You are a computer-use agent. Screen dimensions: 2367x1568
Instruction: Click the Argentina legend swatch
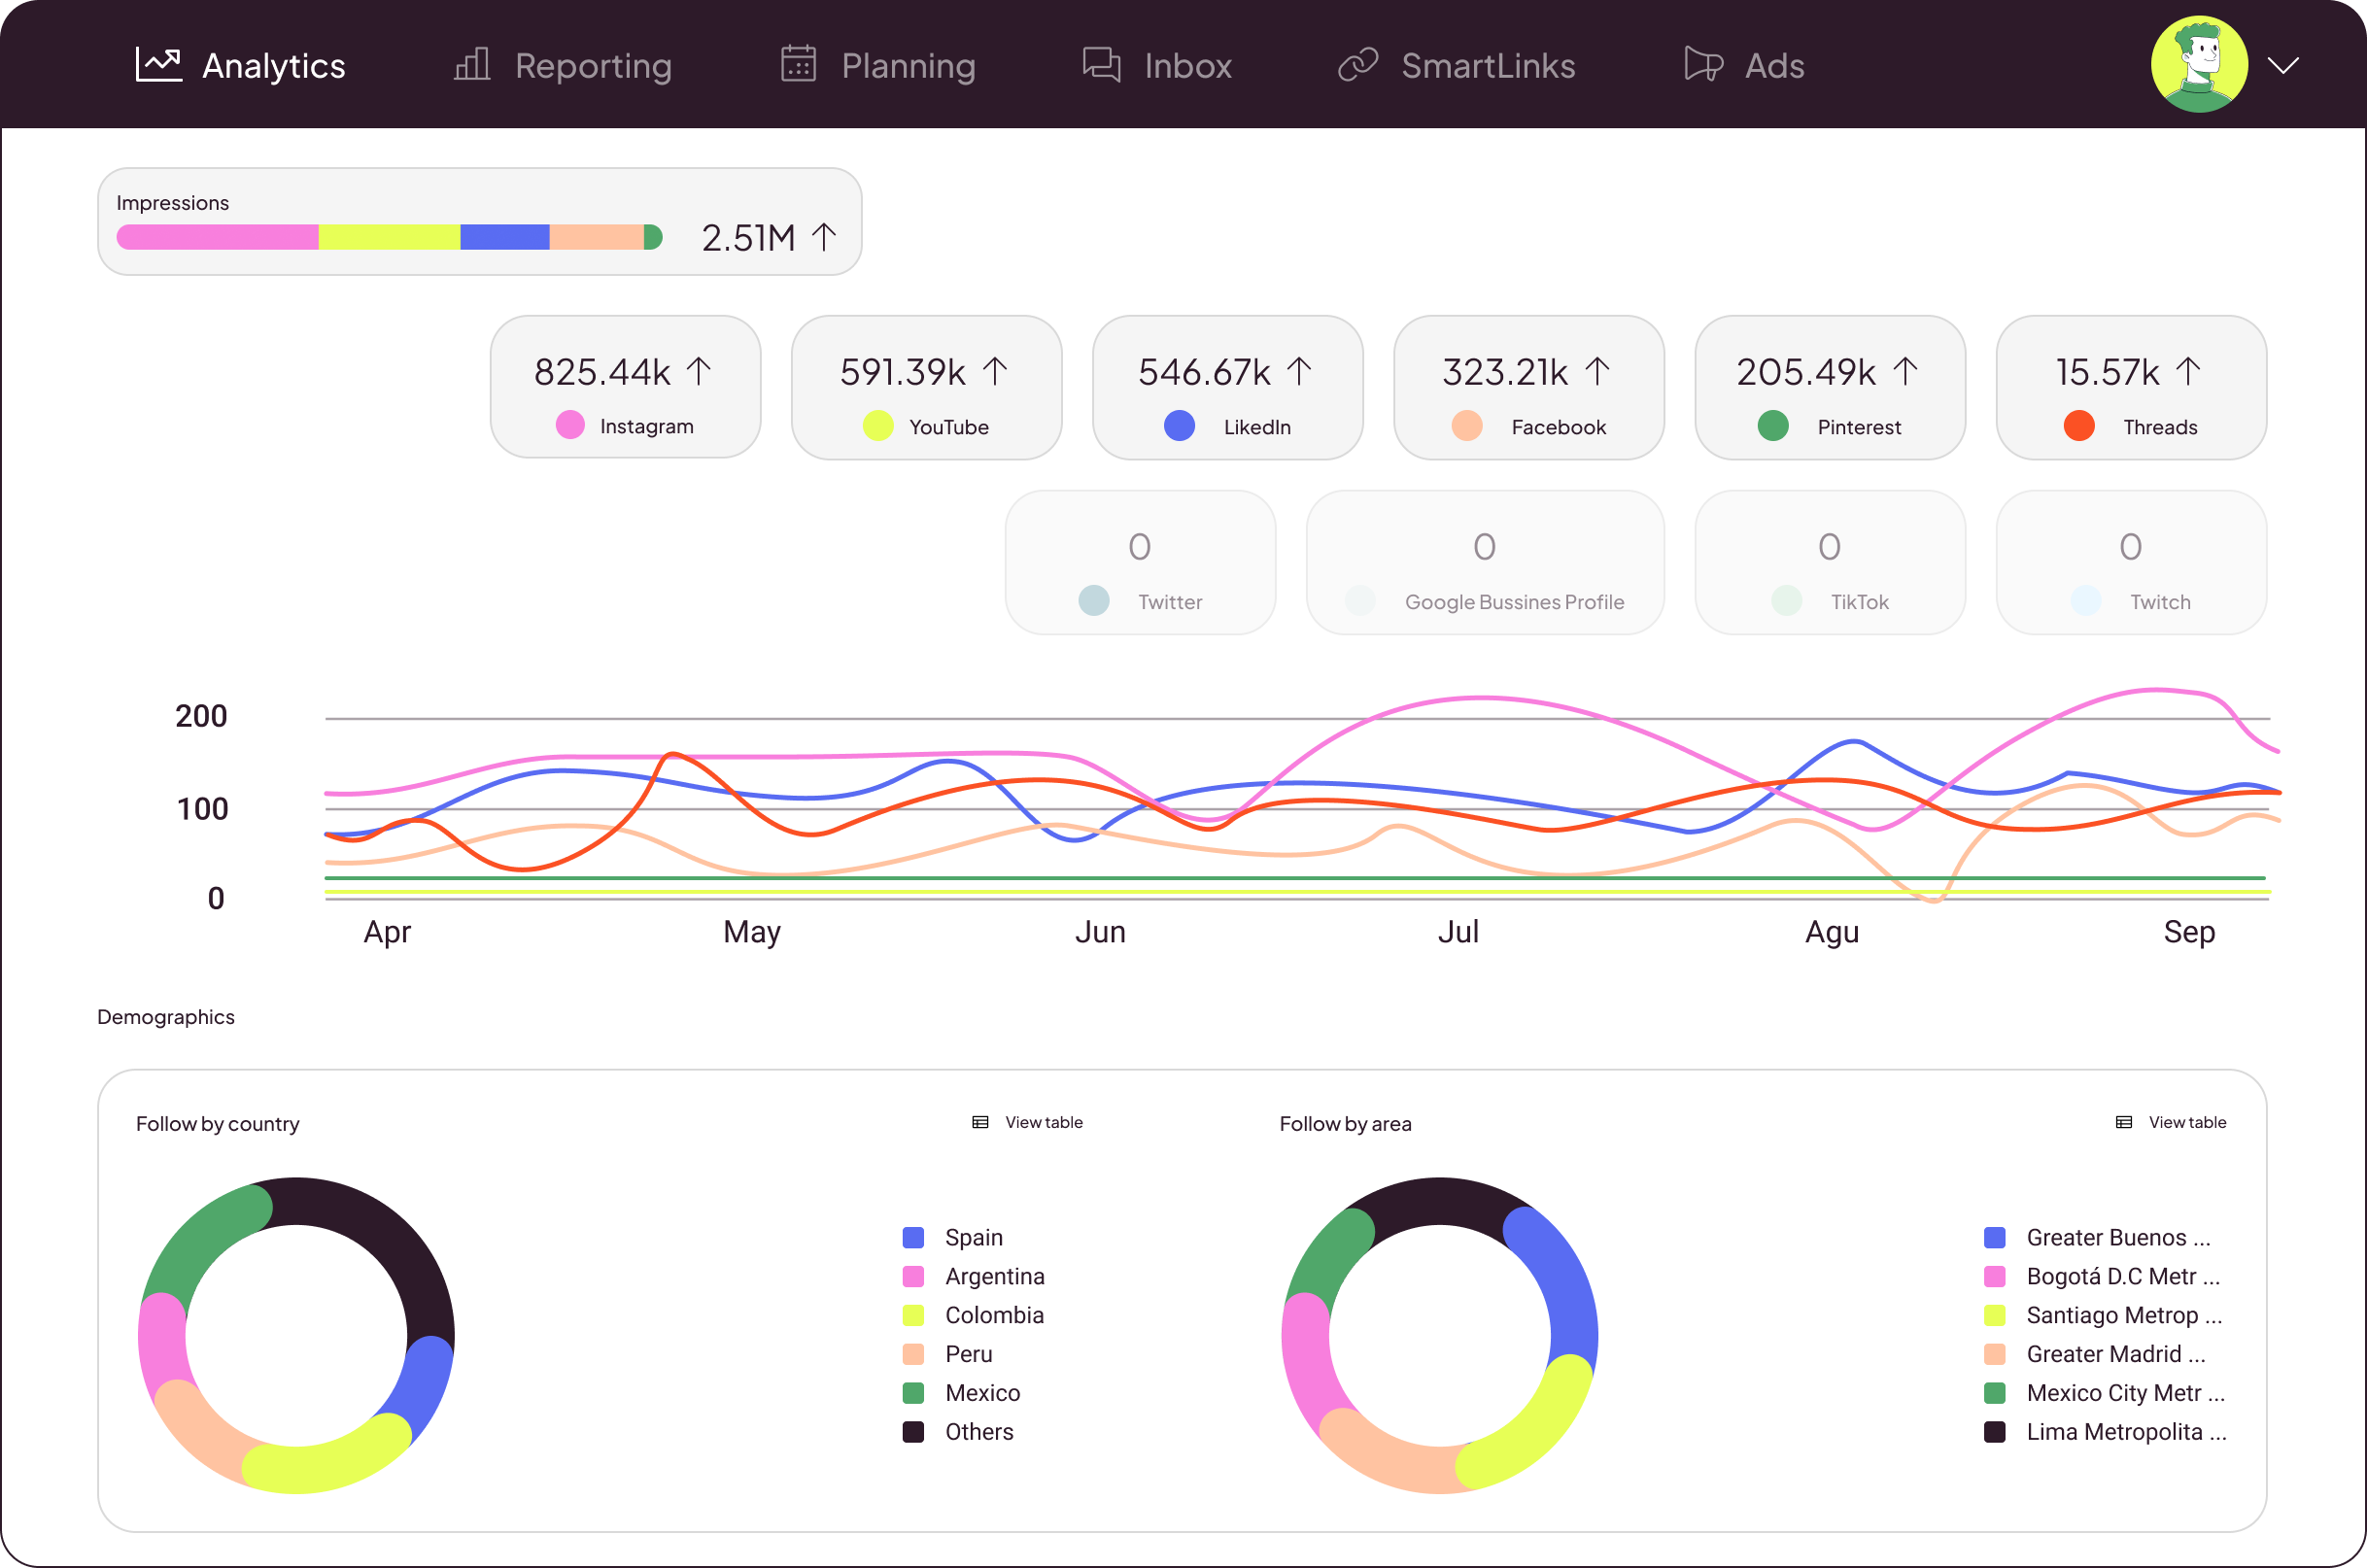[x=913, y=1277]
